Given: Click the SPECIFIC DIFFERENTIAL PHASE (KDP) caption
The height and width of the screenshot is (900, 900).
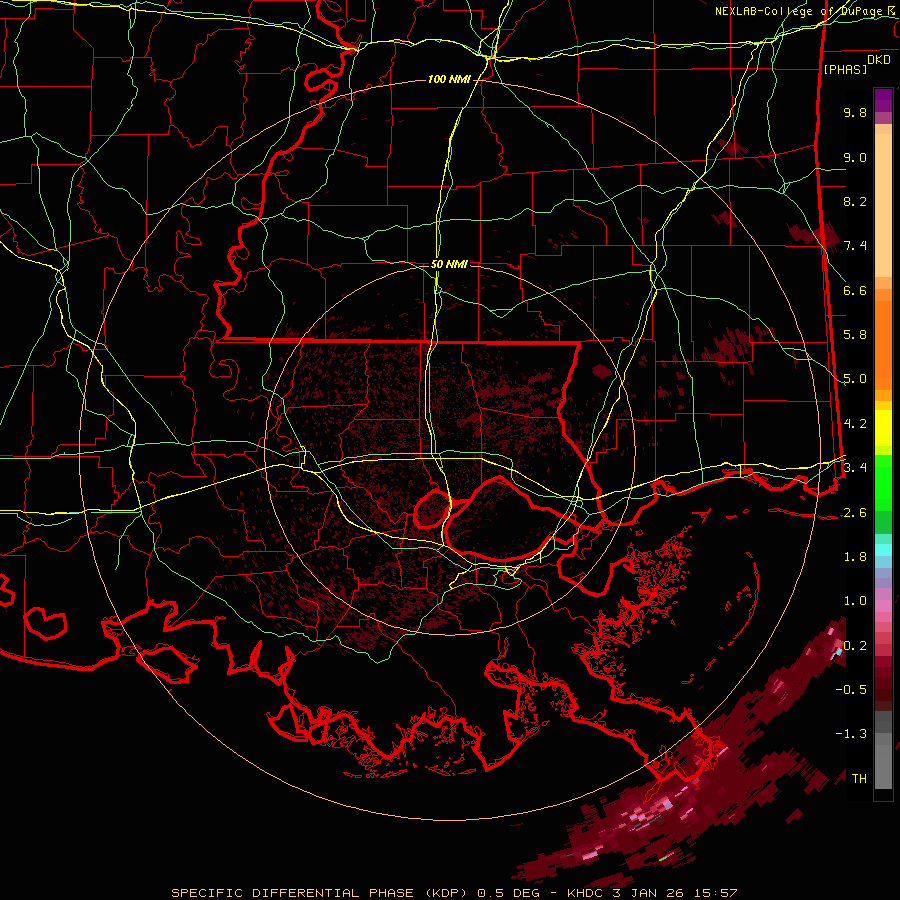Looking at the screenshot, I should click(320, 893).
